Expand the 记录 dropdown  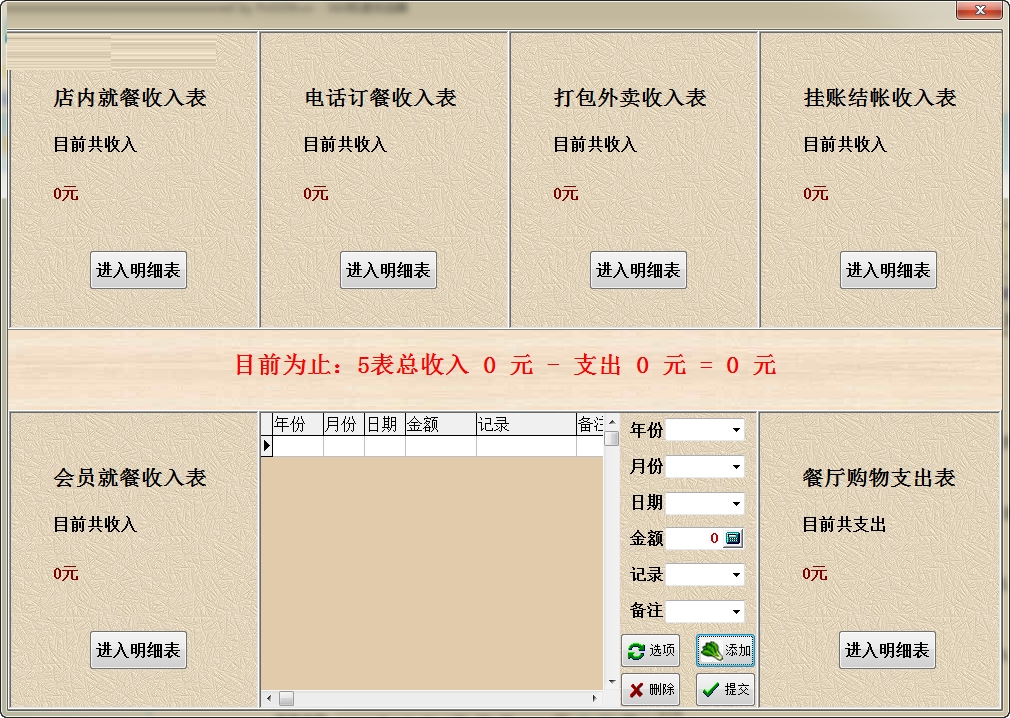click(x=736, y=574)
